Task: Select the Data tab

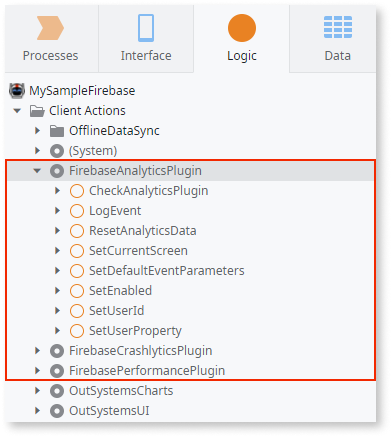Action: [337, 38]
